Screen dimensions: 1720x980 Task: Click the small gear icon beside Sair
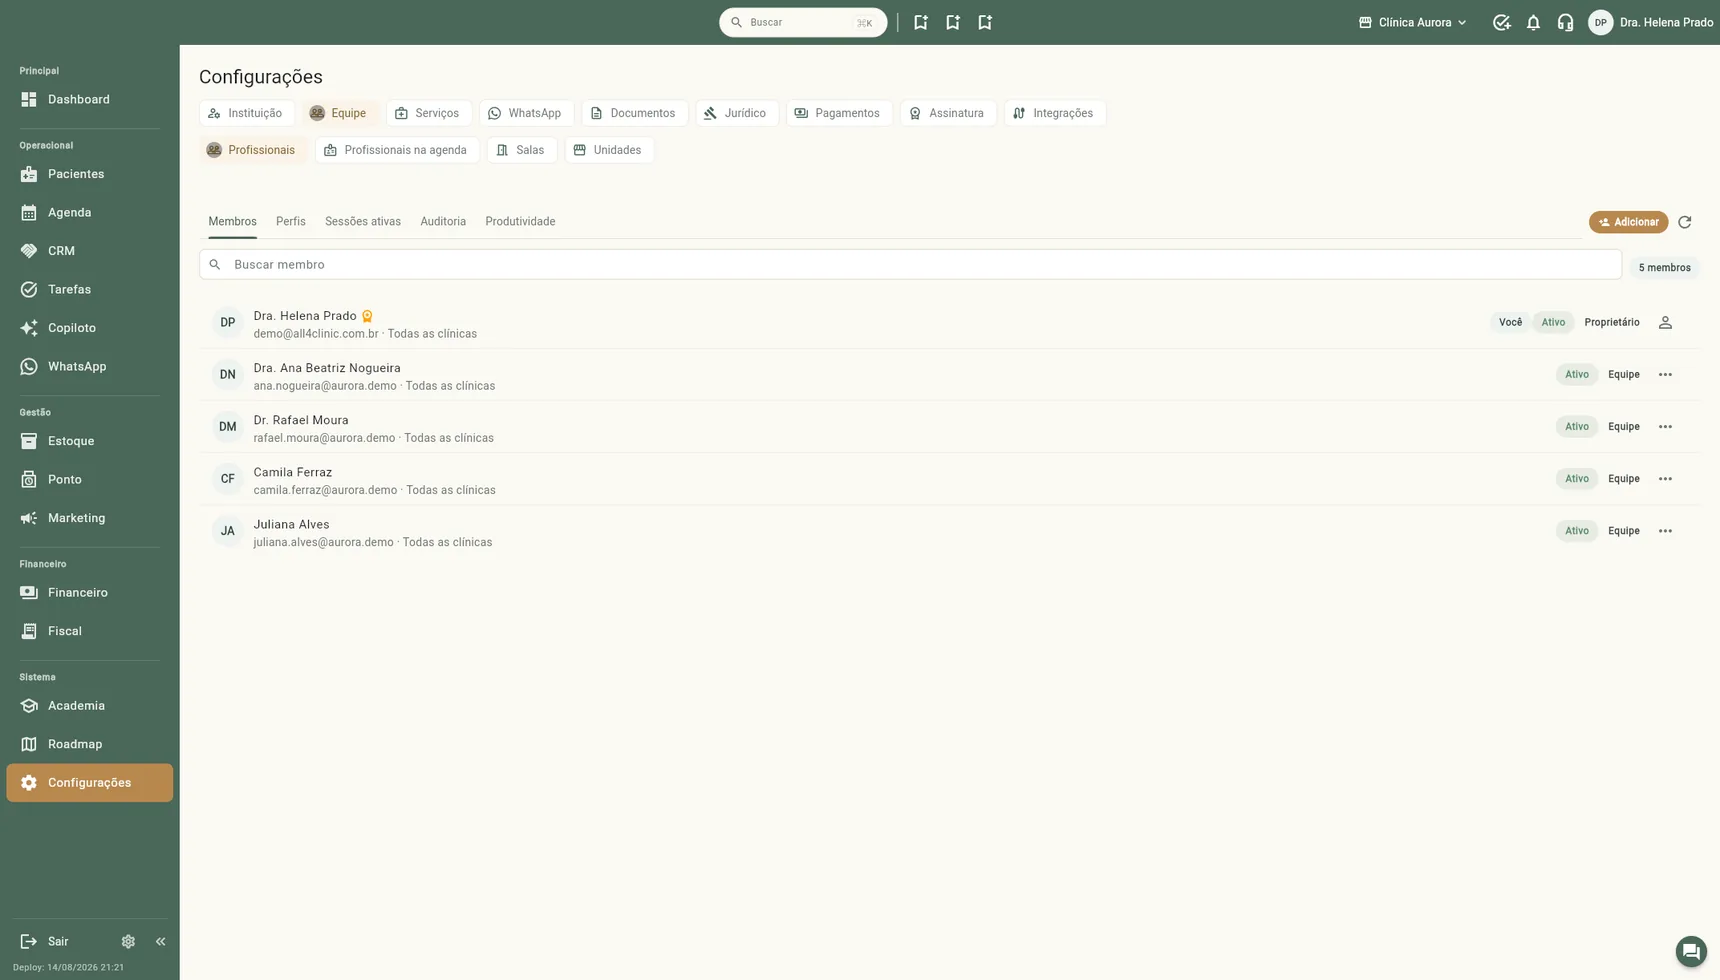(128, 941)
